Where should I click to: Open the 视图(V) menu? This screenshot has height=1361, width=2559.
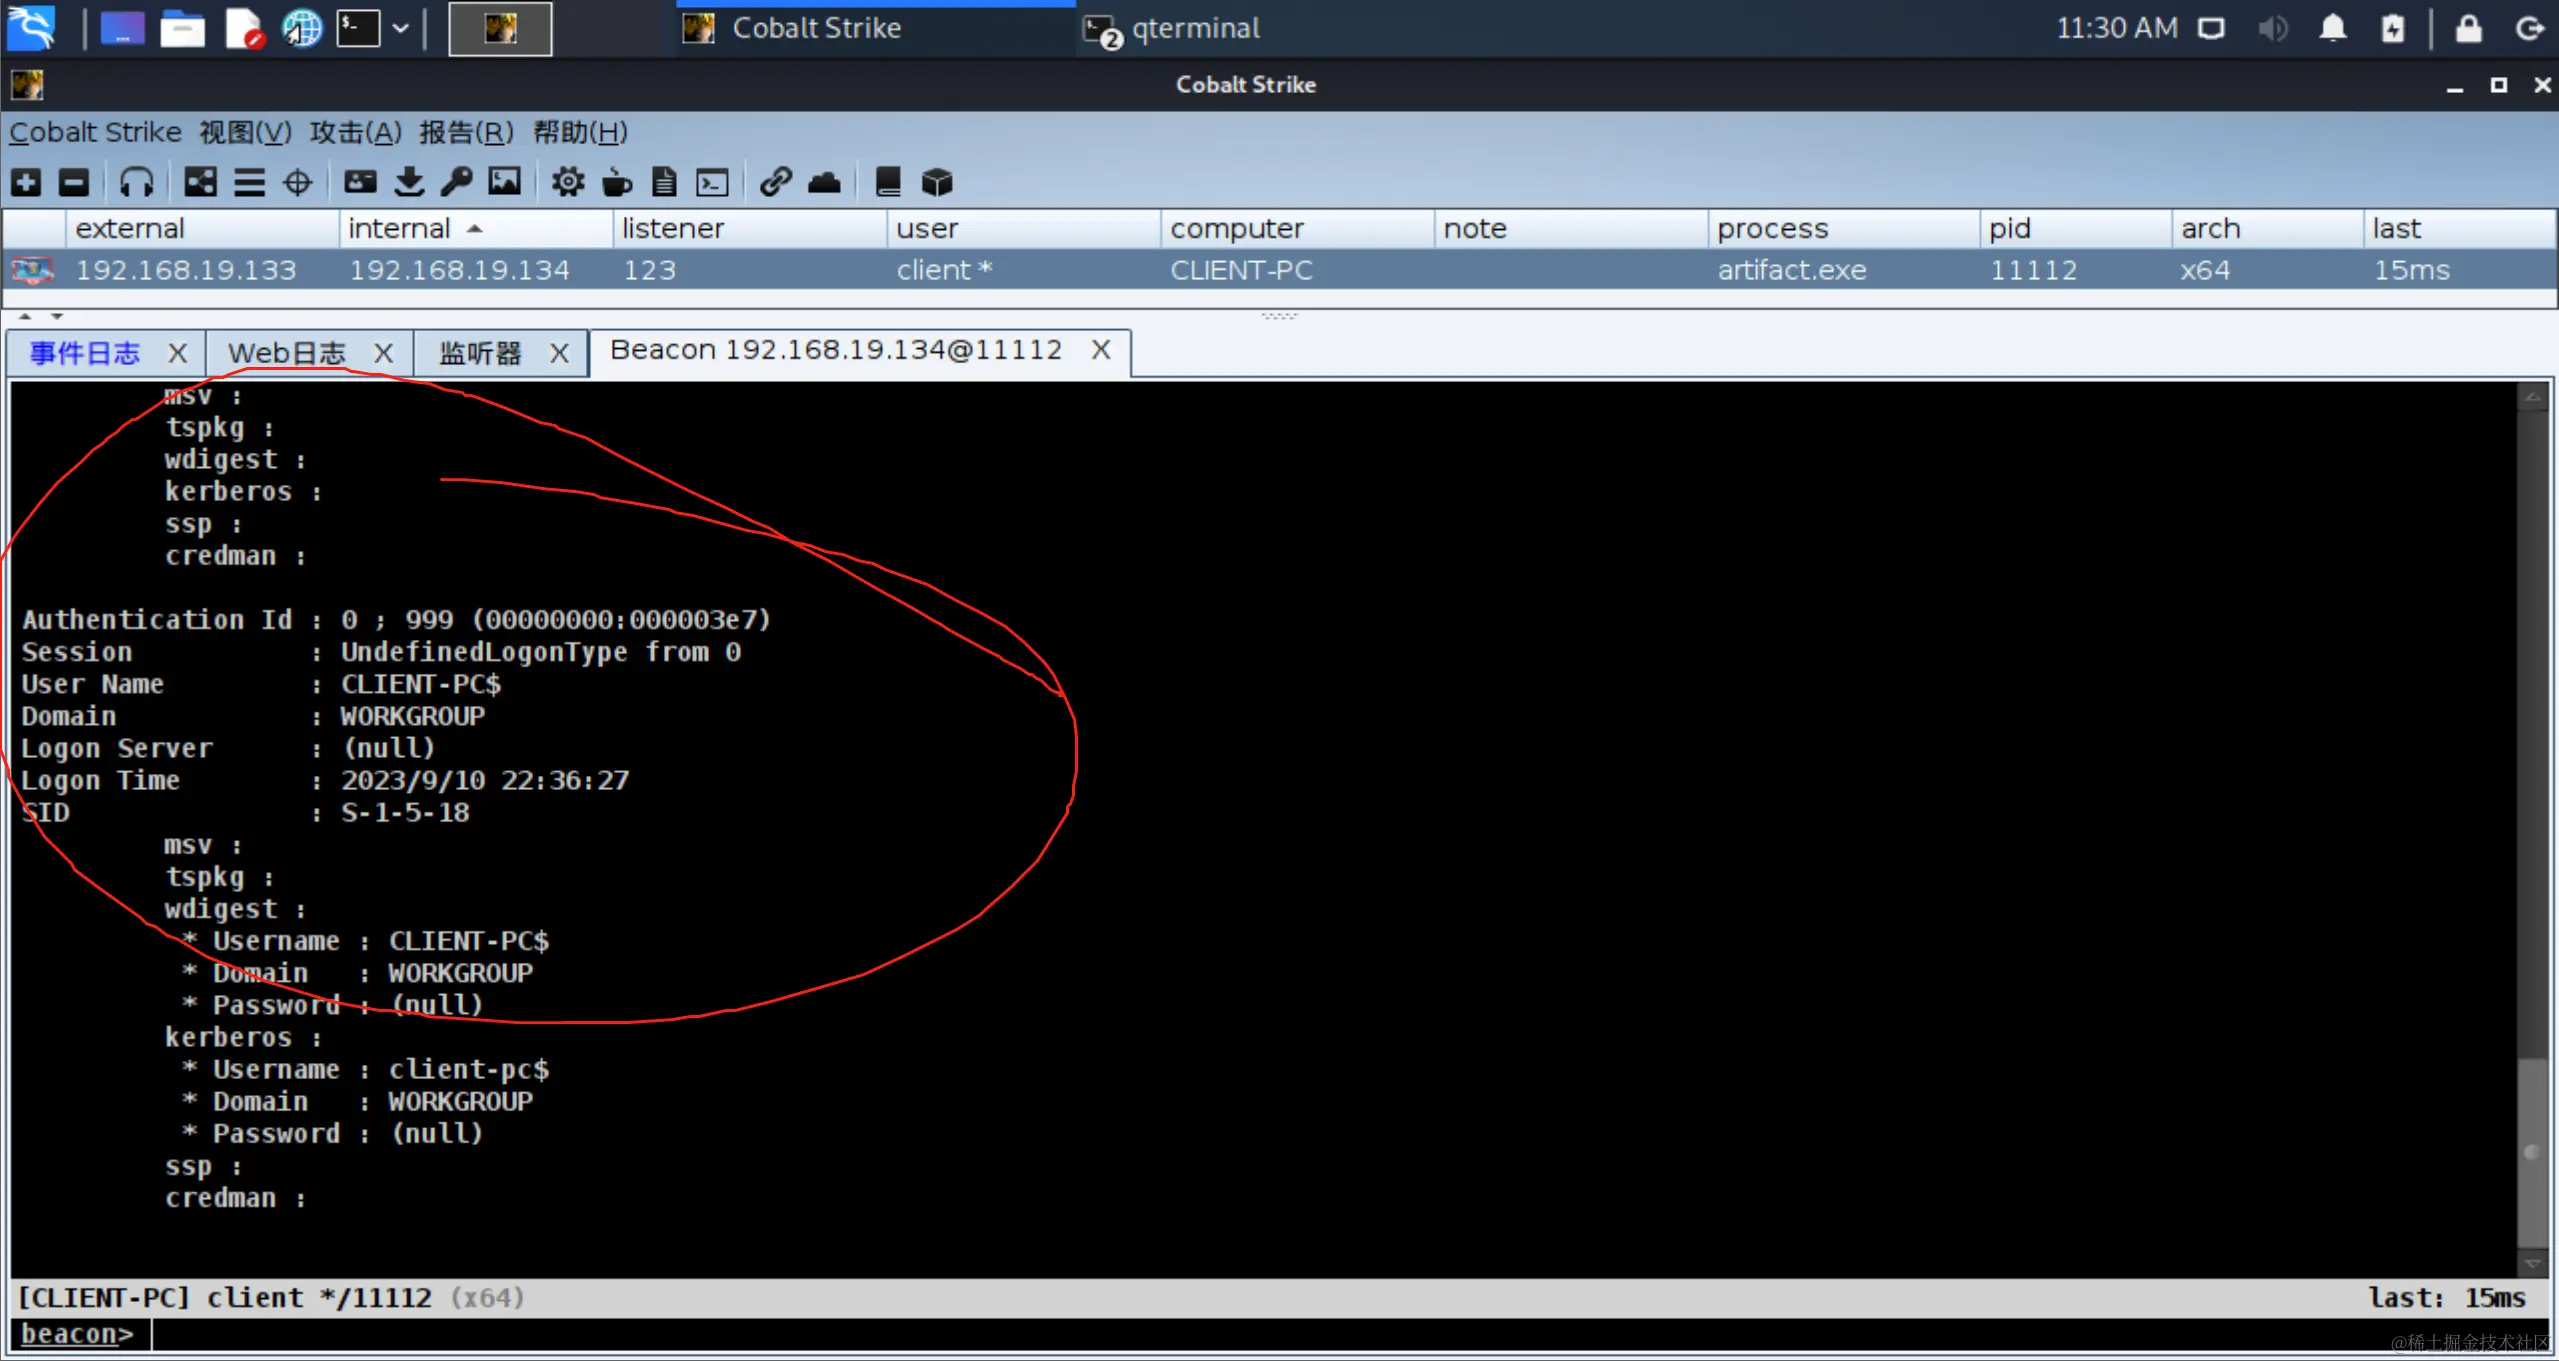[x=245, y=132]
